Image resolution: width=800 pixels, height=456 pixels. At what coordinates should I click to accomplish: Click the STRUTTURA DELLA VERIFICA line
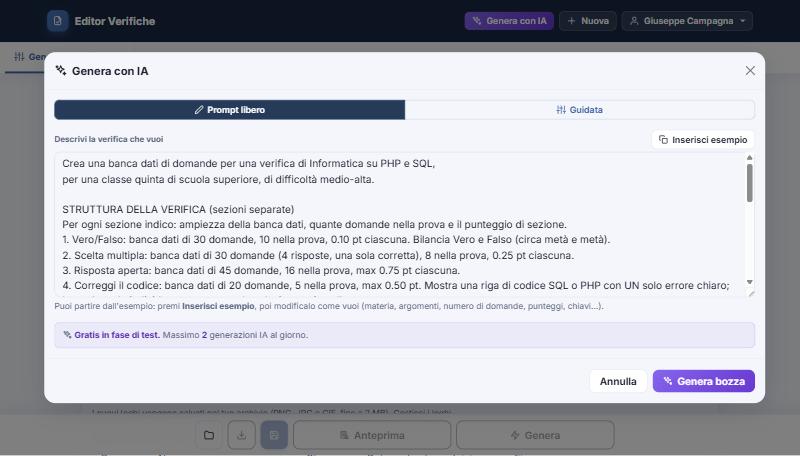pyautogui.click(x=178, y=209)
